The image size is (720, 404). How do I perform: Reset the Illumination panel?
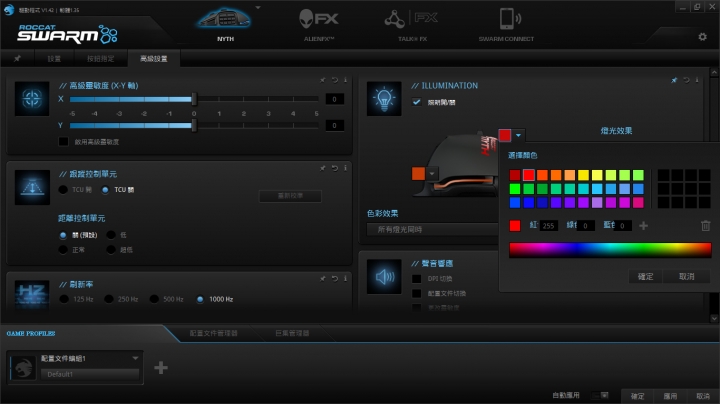click(x=686, y=80)
